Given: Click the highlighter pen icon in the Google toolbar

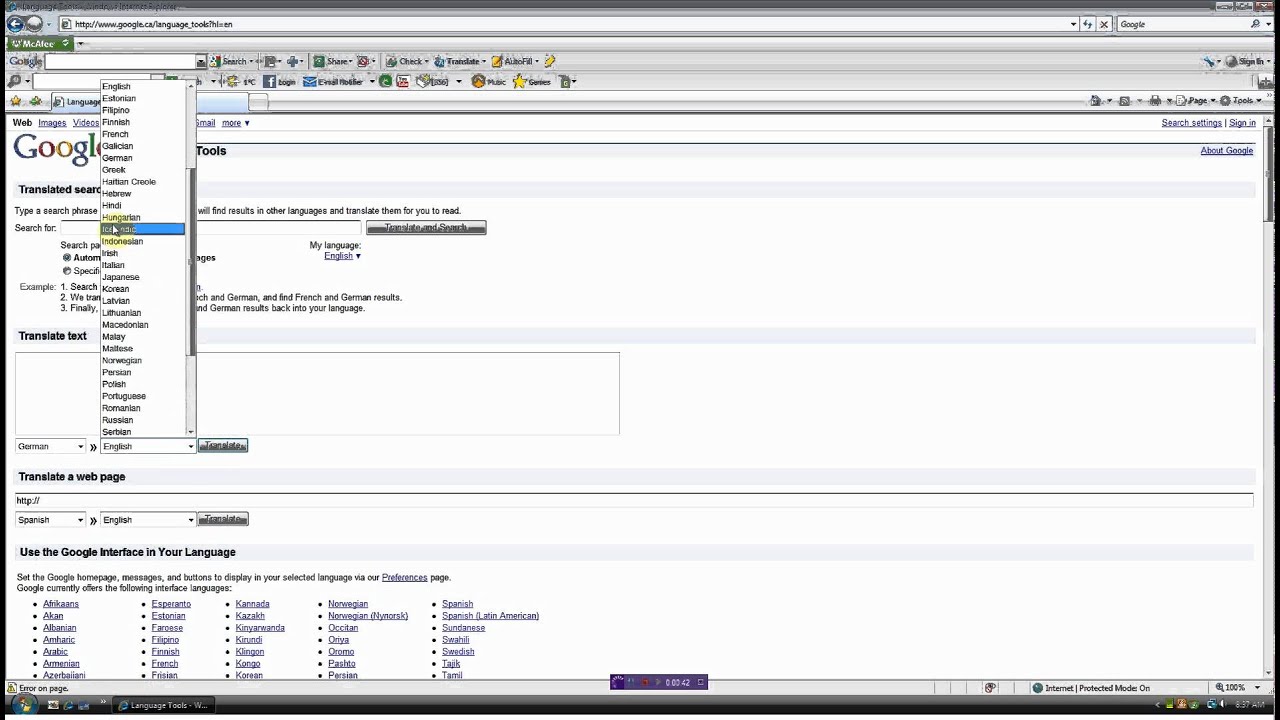Looking at the screenshot, I should [x=550, y=61].
